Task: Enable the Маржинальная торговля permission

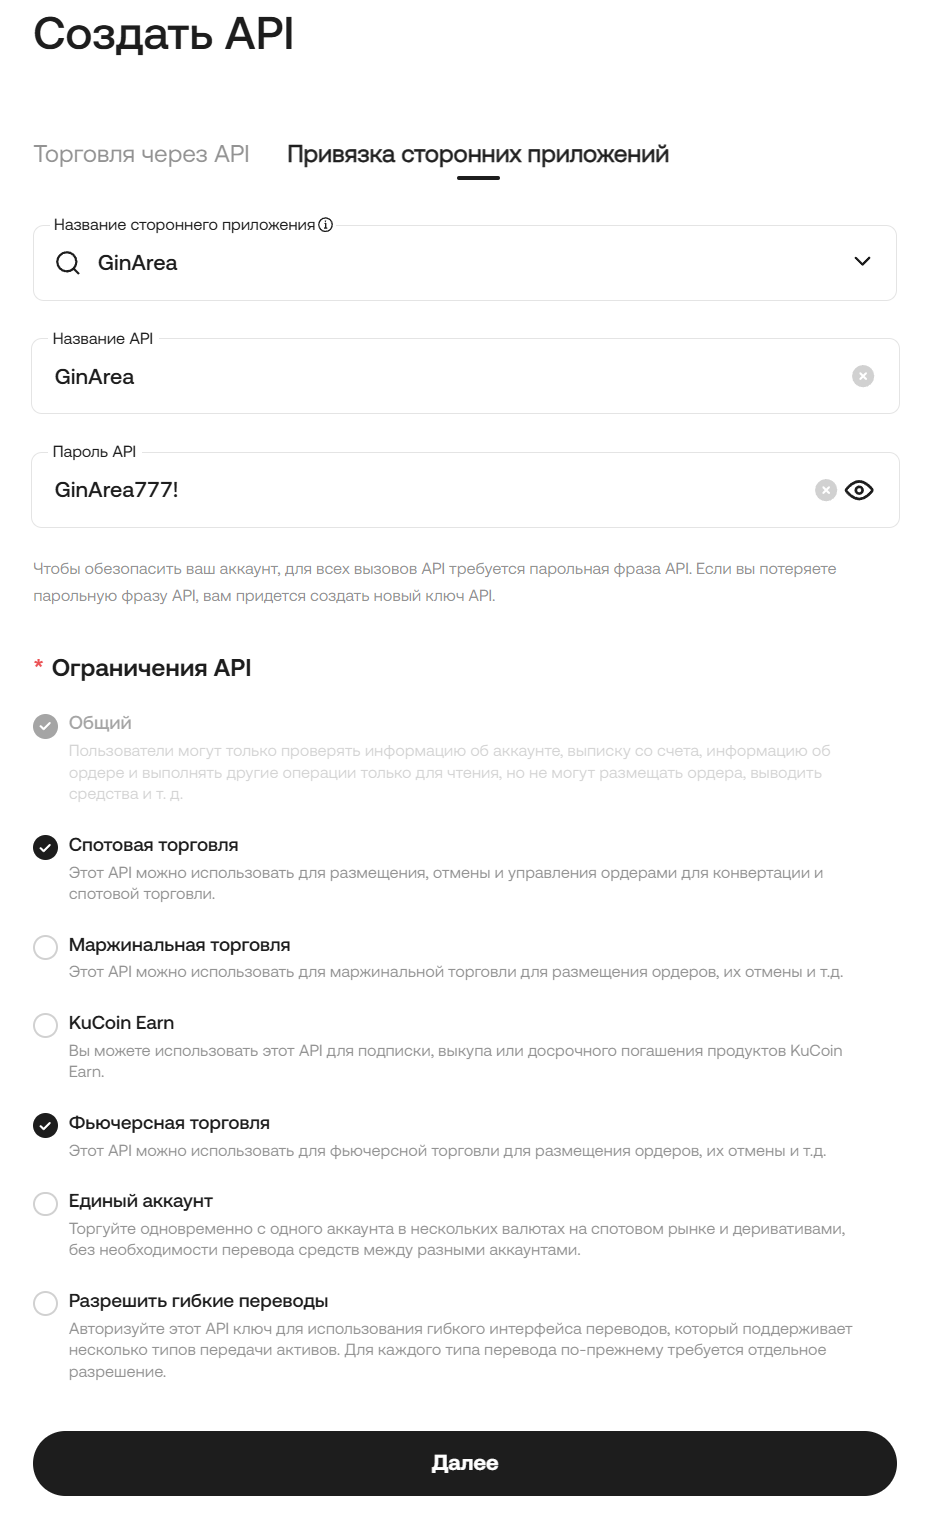Action: point(46,947)
